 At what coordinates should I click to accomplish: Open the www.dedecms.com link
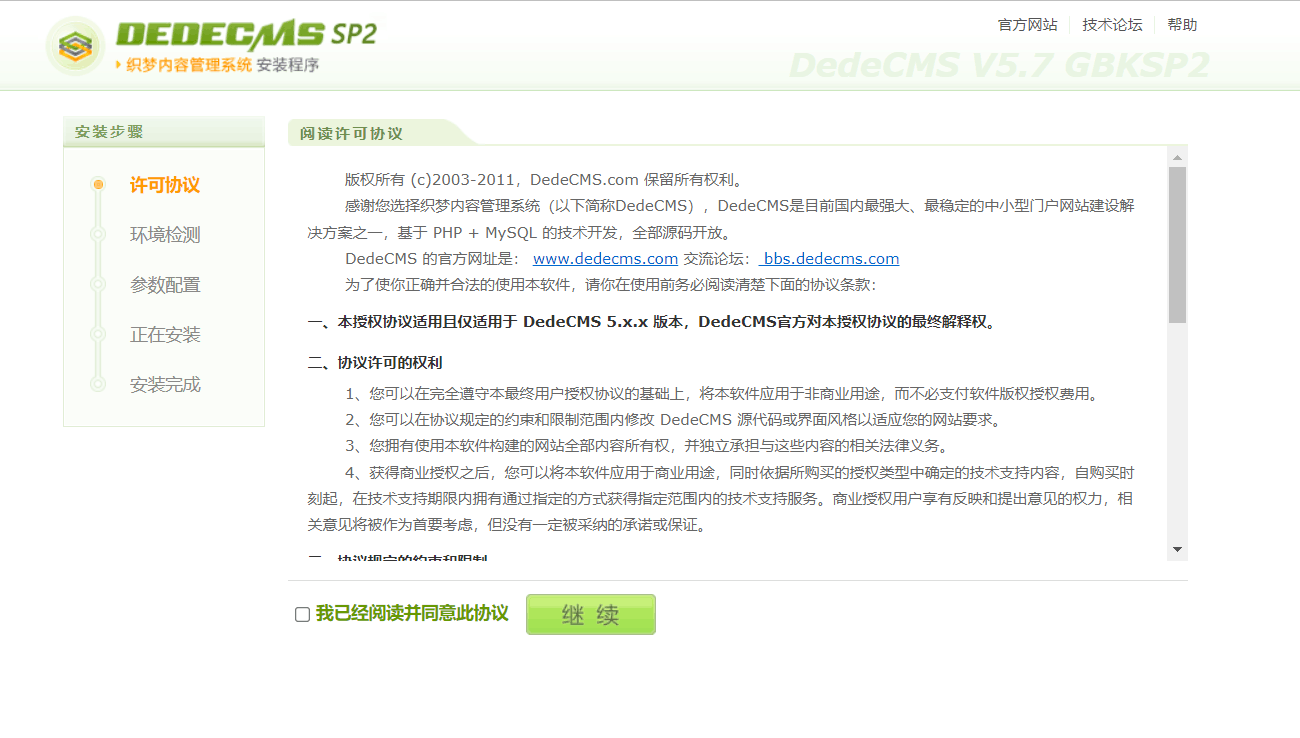coord(604,258)
